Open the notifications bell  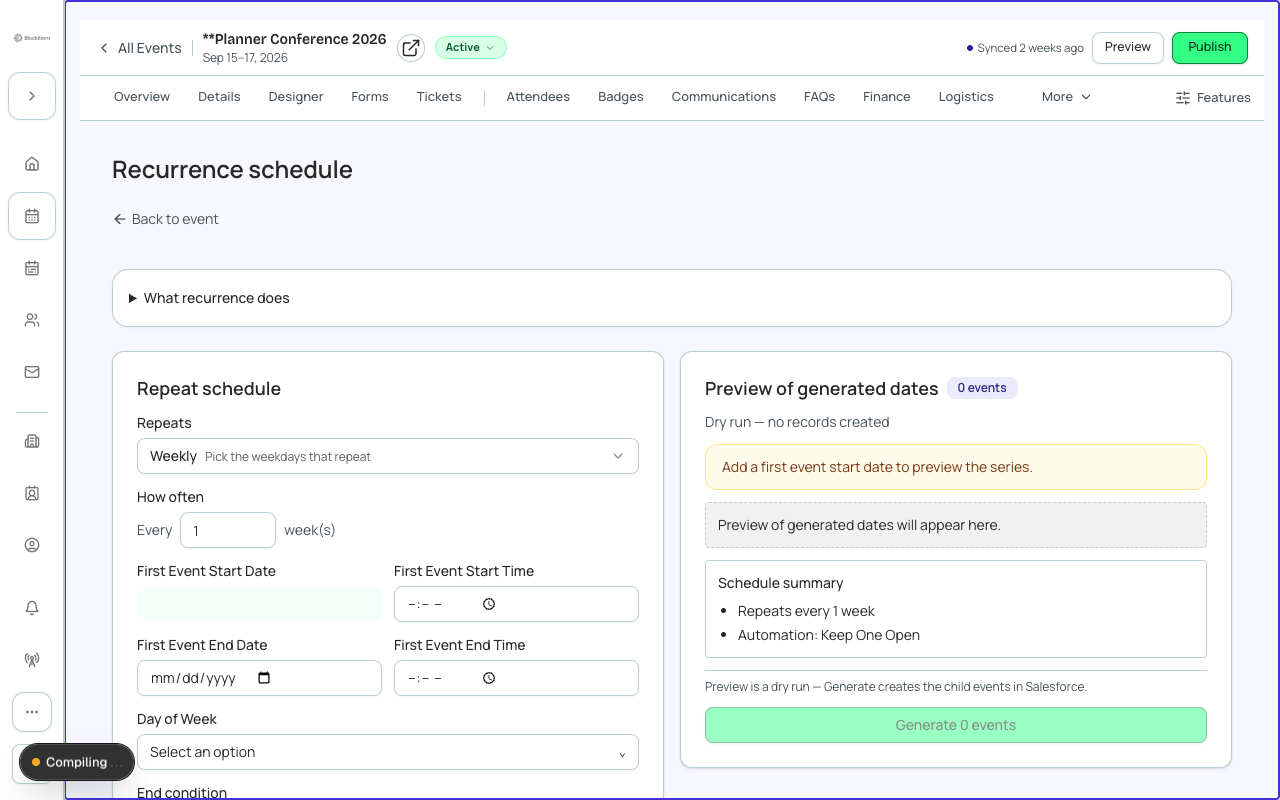pos(32,608)
